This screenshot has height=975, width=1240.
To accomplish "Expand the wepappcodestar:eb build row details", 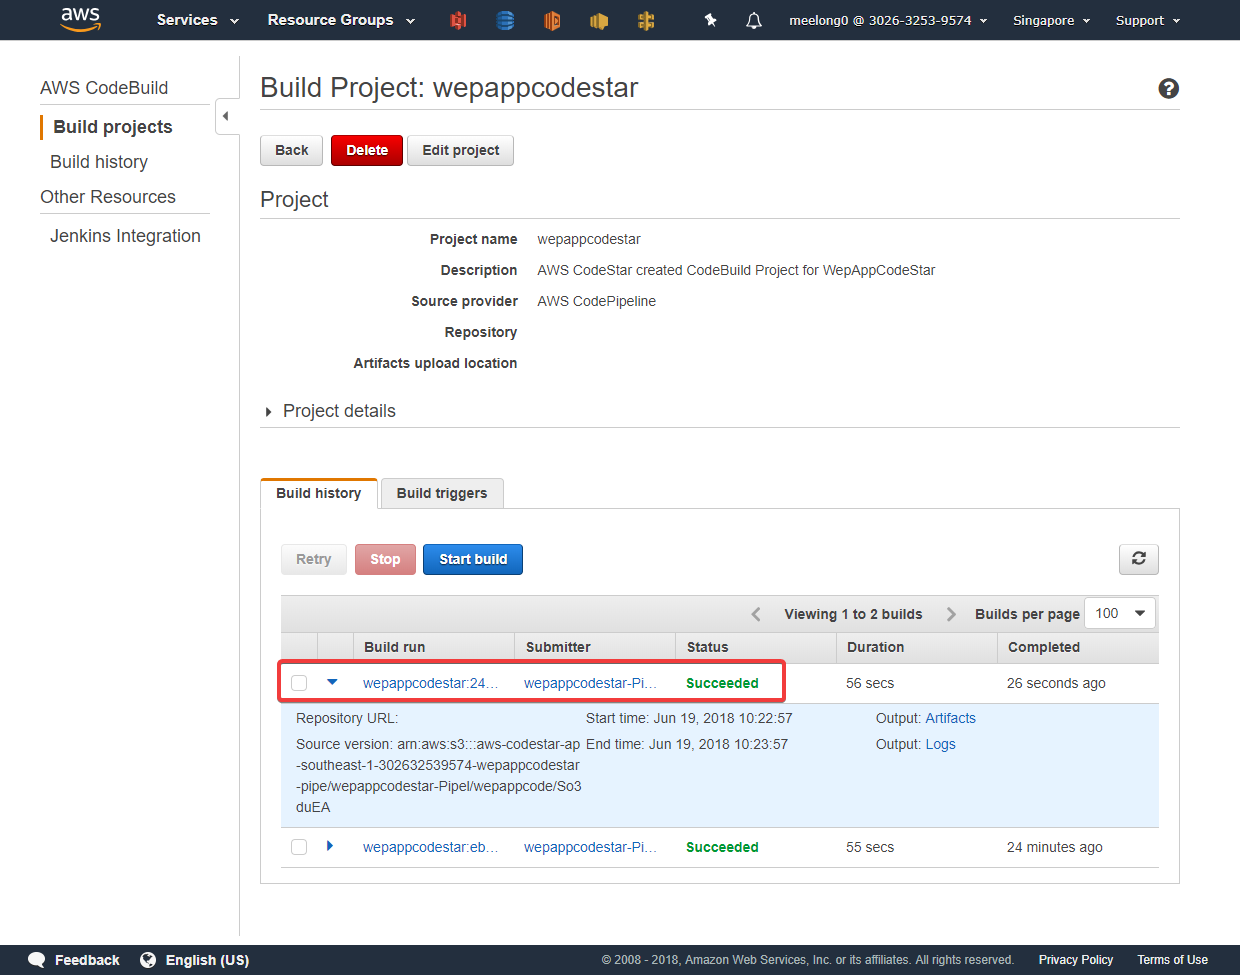I will (330, 846).
